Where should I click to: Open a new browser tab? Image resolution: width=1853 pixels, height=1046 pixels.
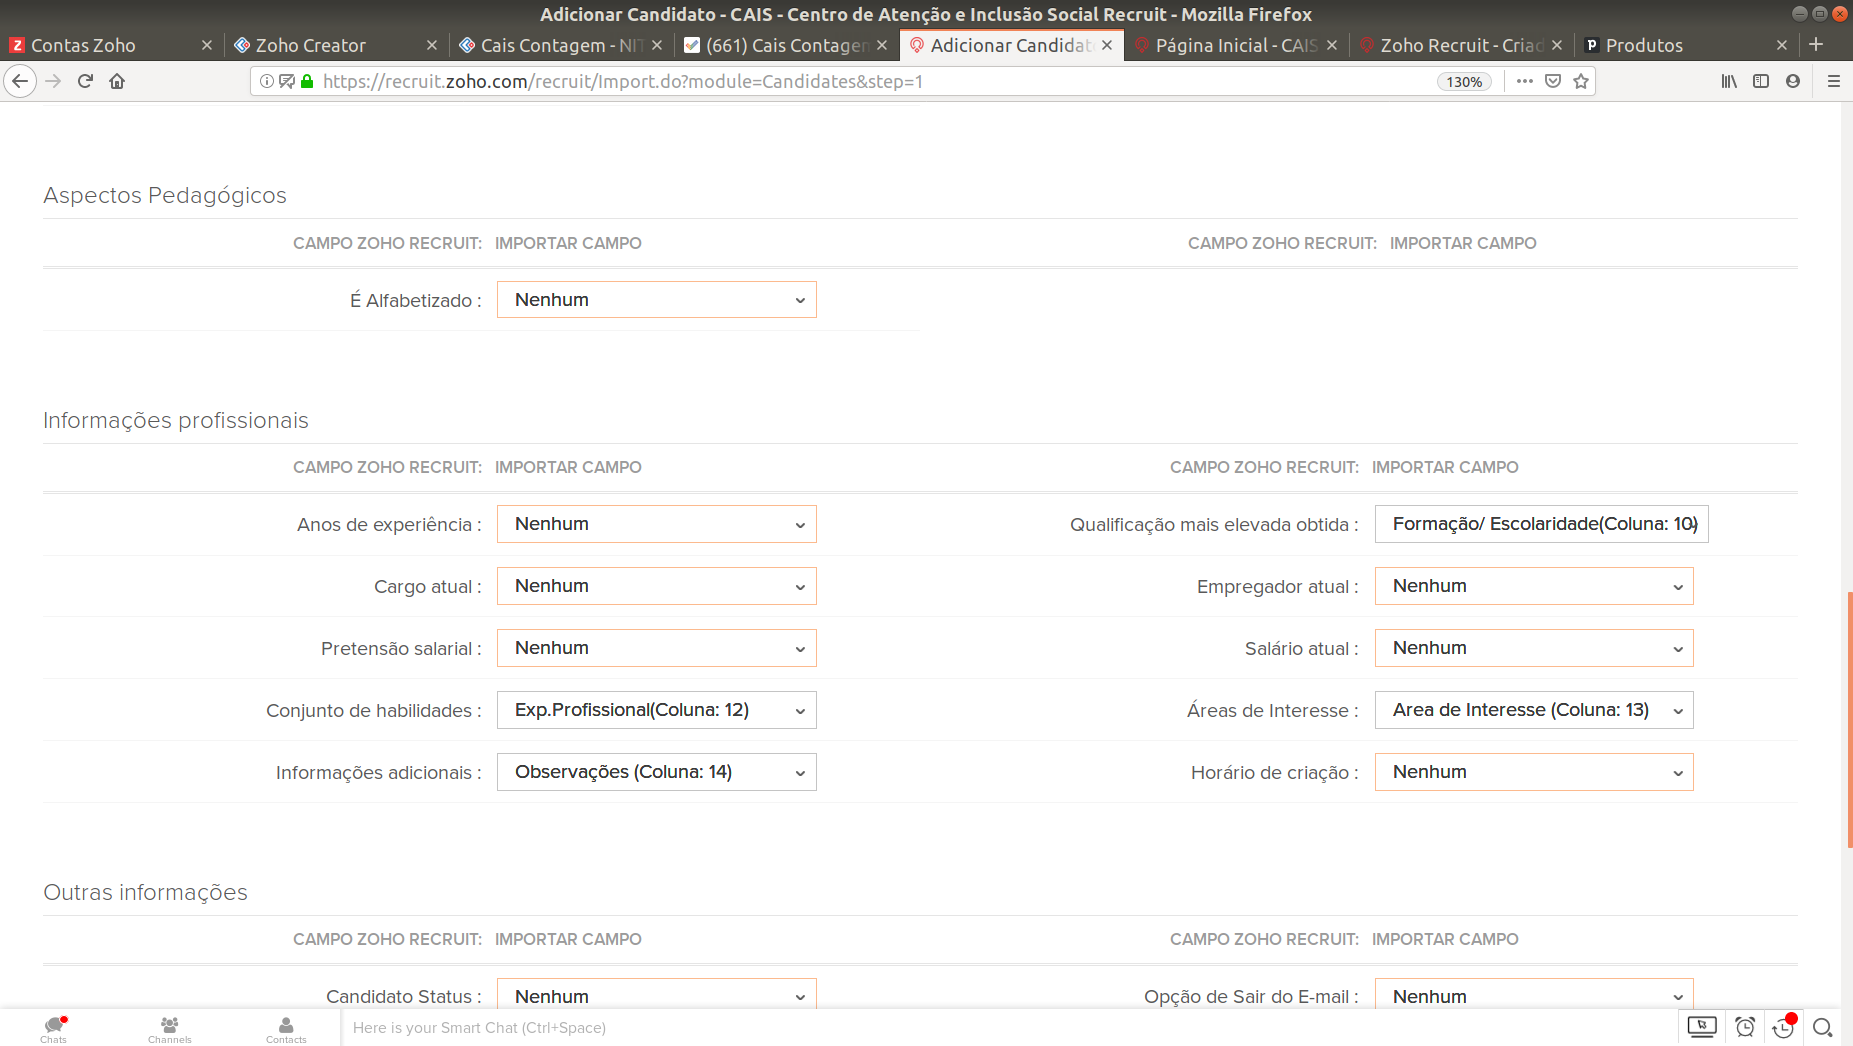1816,45
